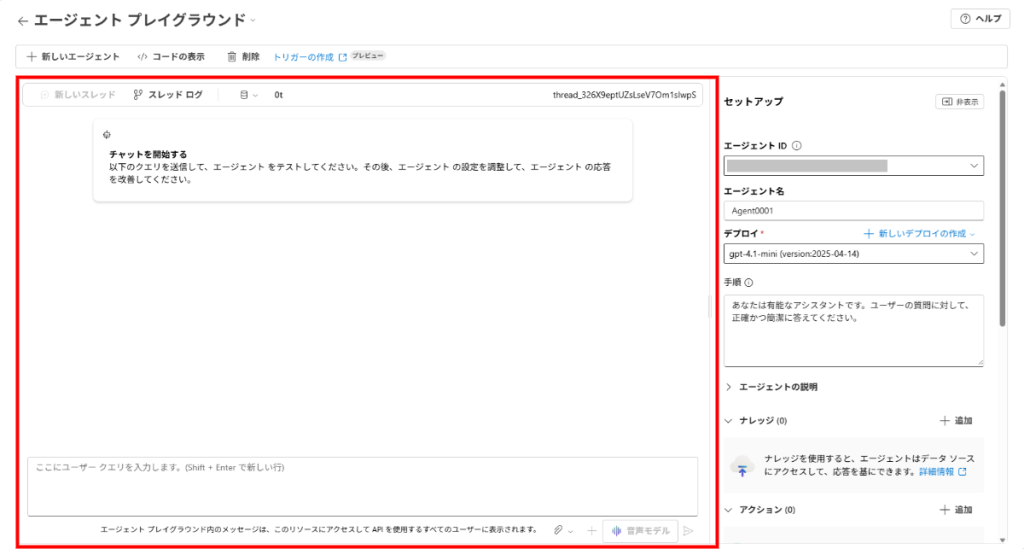Viewport: 1024px width, 549px height.
Task: Open the エージェント ID dropdown
Action: [x=853, y=165]
